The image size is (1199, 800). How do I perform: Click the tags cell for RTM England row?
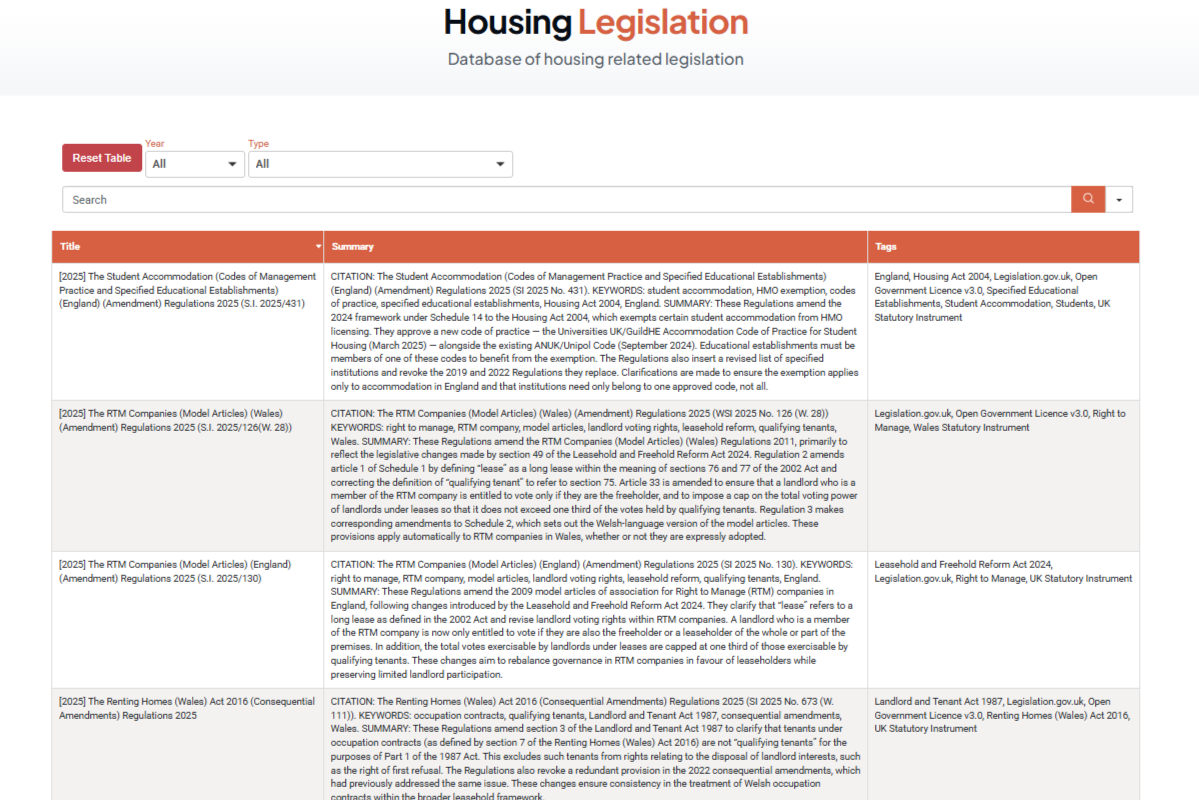pos(1002,571)
